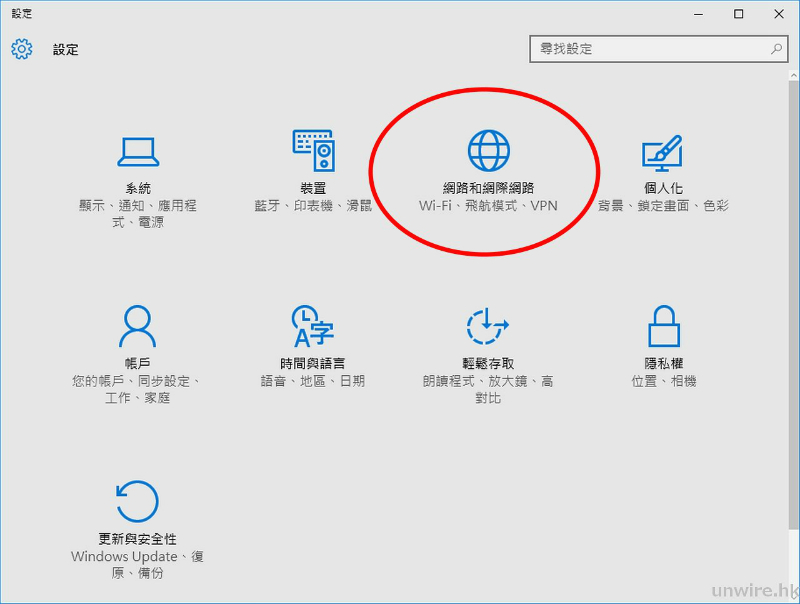Open Time & Language via the clock icon
800x604 pixels.
tap(312, 325)
